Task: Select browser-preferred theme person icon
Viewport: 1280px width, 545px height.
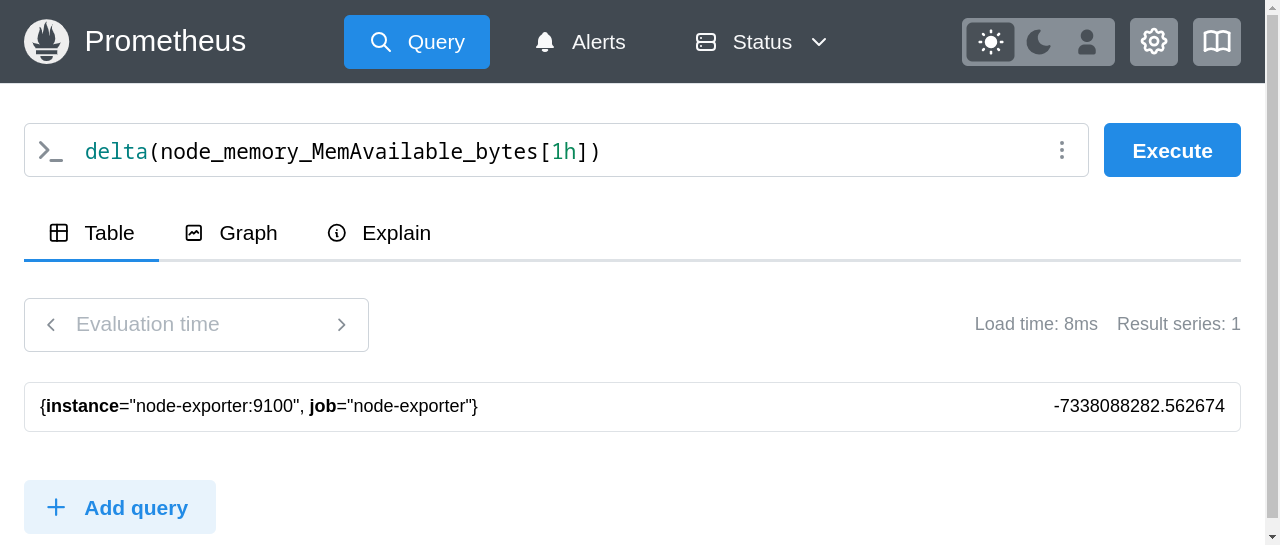Action: [1087, 42]
